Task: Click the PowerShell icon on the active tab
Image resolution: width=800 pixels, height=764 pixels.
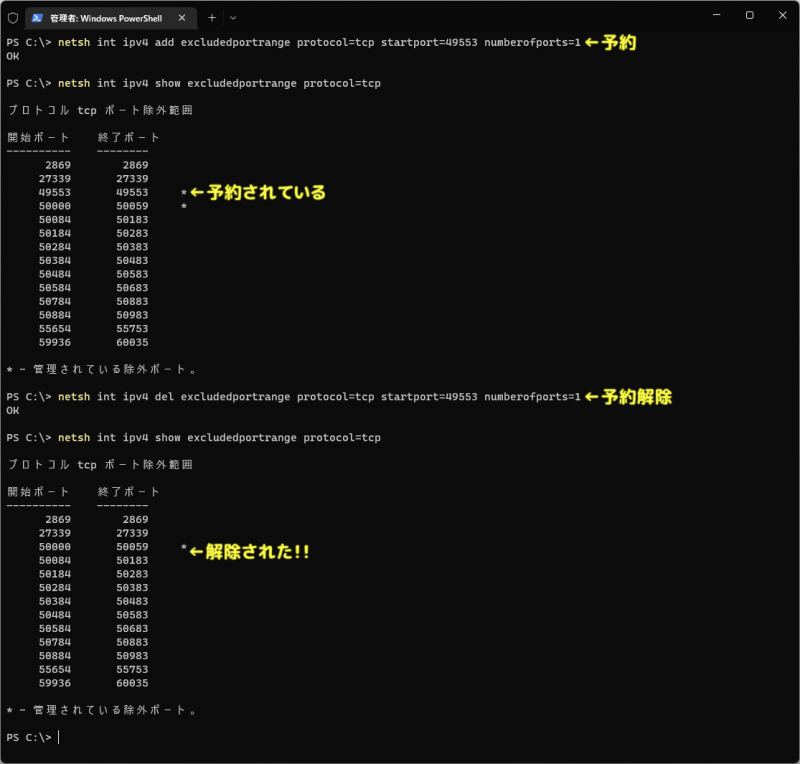Action: click(x=37, y=17)
